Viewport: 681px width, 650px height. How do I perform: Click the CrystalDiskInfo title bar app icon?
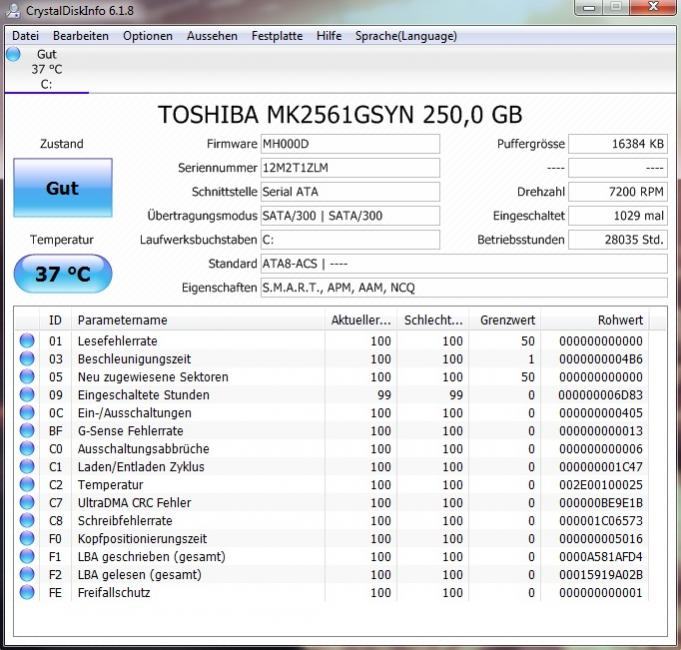coord(13,11)
